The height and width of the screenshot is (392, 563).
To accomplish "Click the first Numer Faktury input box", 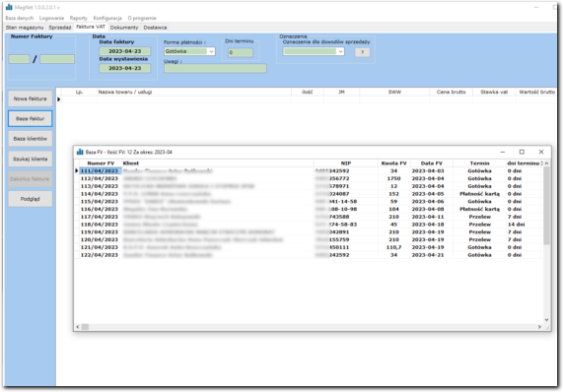I will [x=19, y=59].
